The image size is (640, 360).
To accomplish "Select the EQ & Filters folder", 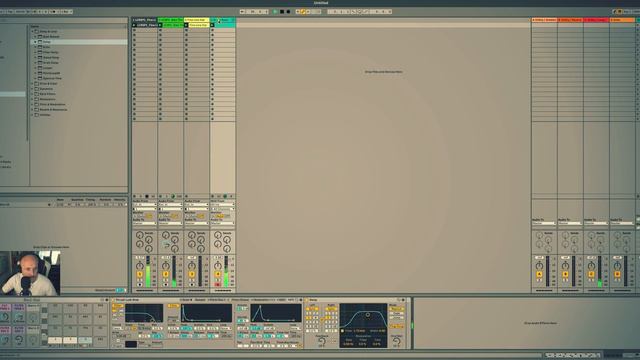I will click(x=47, y=94).
